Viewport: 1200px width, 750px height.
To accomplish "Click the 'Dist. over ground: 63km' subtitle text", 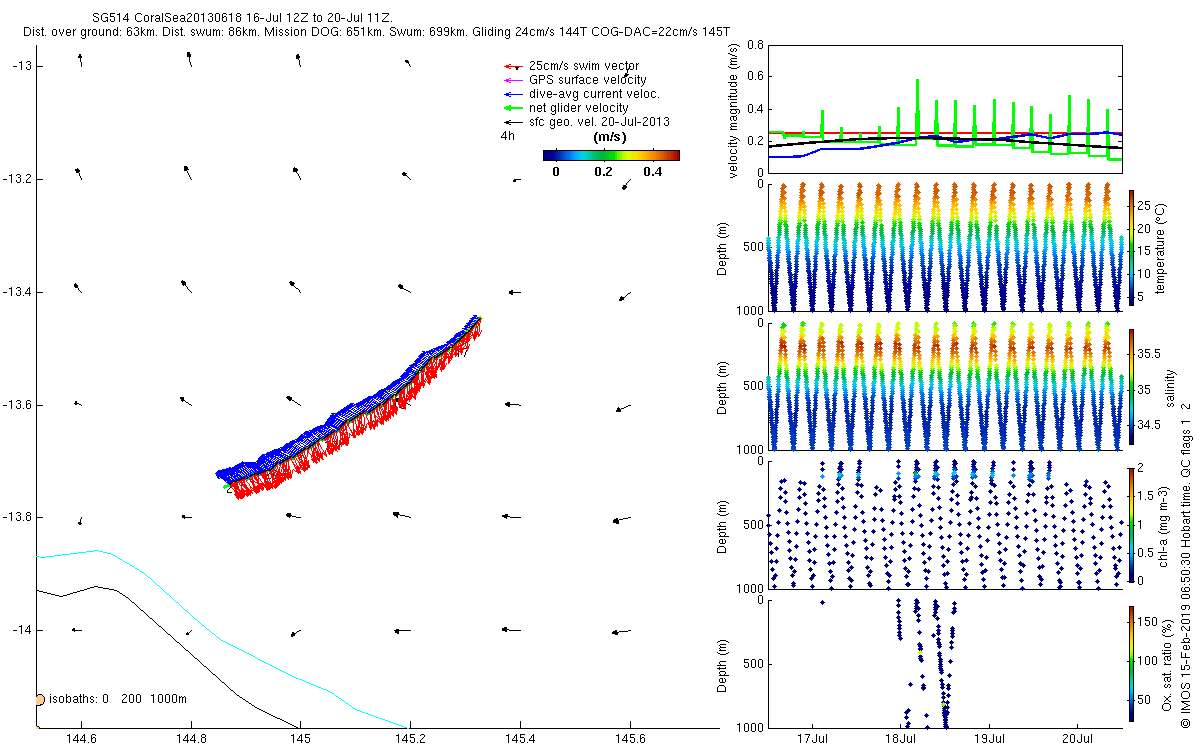I will pos(90,32).
